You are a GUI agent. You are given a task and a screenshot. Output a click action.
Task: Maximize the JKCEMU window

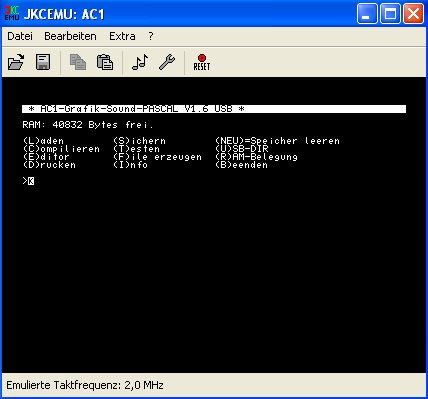click(390, 14)
